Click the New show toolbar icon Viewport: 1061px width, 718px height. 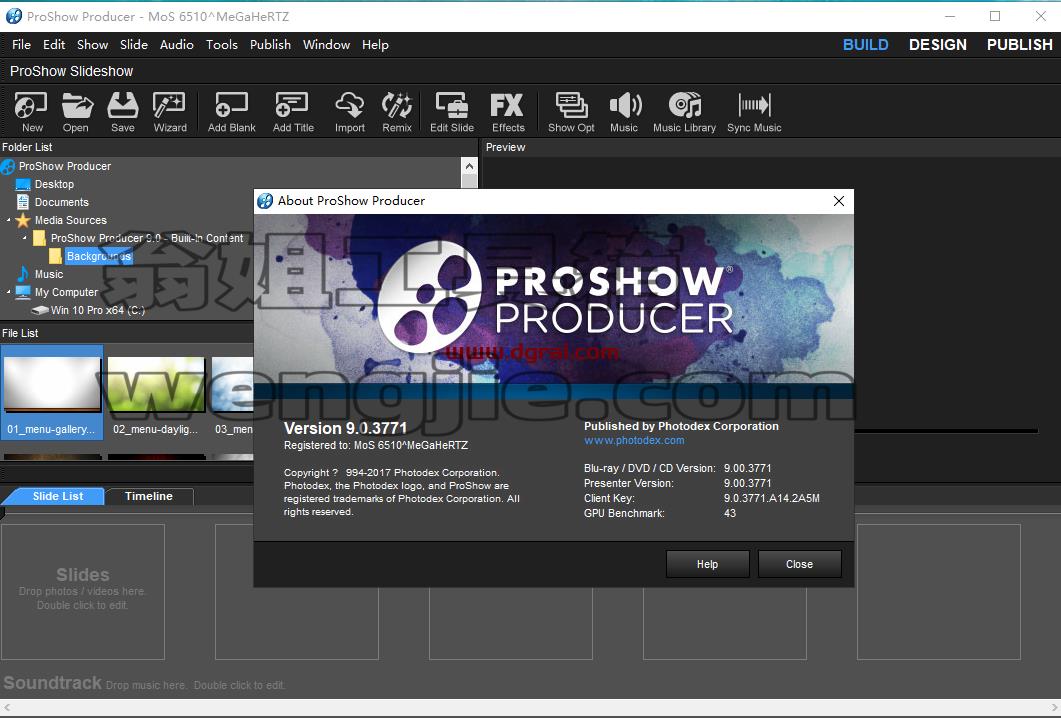tap(31, 112)
